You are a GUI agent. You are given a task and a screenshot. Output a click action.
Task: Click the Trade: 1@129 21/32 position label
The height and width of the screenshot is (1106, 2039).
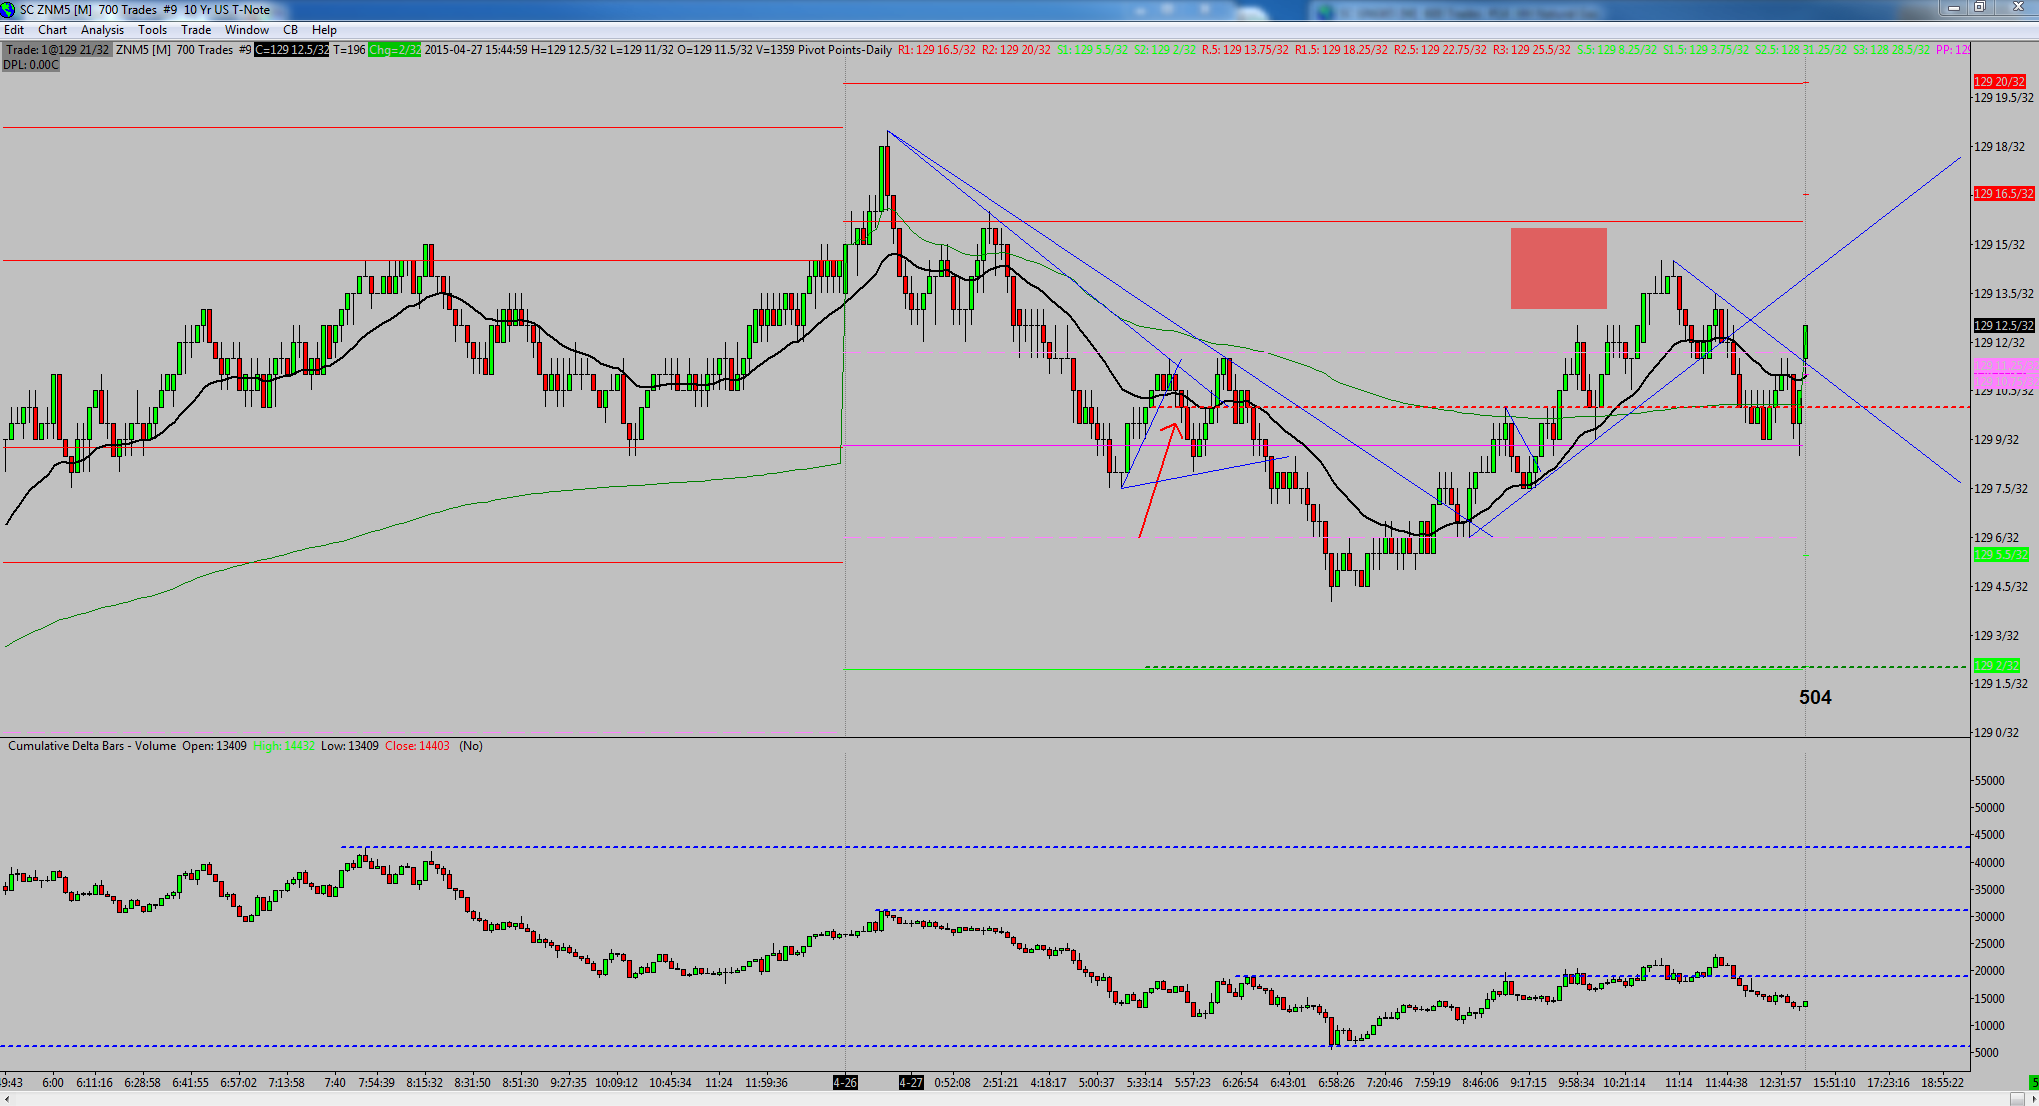tap(57, 50)
